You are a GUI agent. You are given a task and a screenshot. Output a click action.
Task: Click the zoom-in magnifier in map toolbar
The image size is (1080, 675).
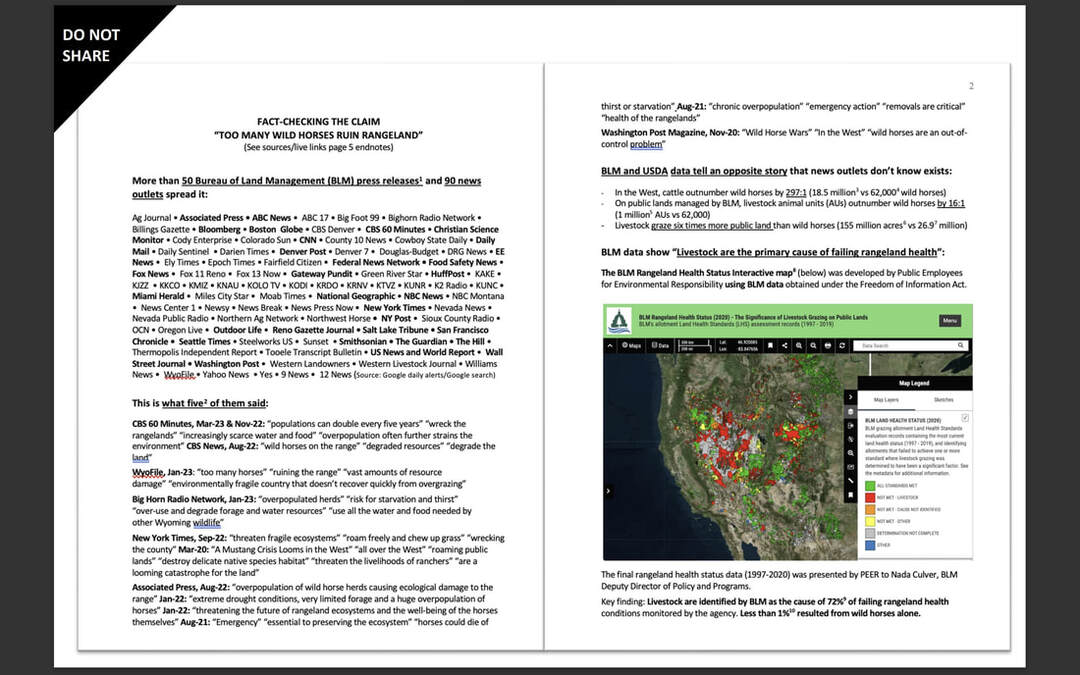pos(800,345)
